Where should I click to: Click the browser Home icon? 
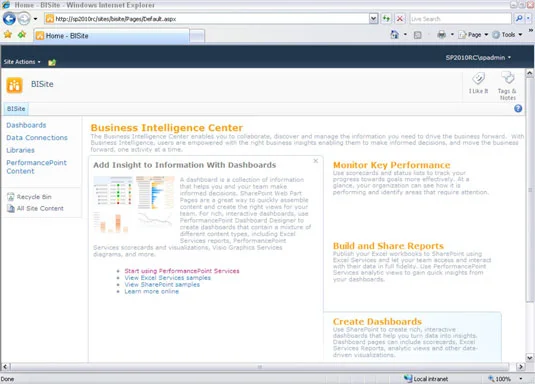pos(394,34)
